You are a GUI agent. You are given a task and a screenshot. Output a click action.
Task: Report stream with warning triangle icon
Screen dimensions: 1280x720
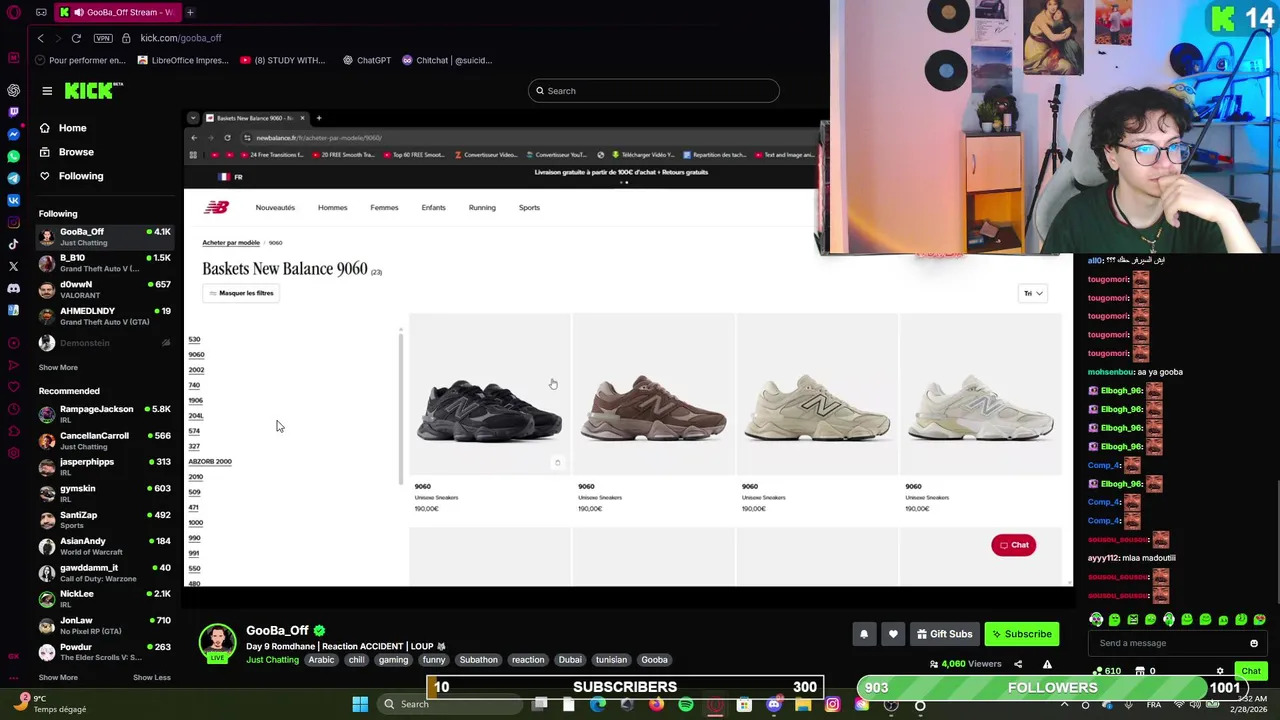1047,664
